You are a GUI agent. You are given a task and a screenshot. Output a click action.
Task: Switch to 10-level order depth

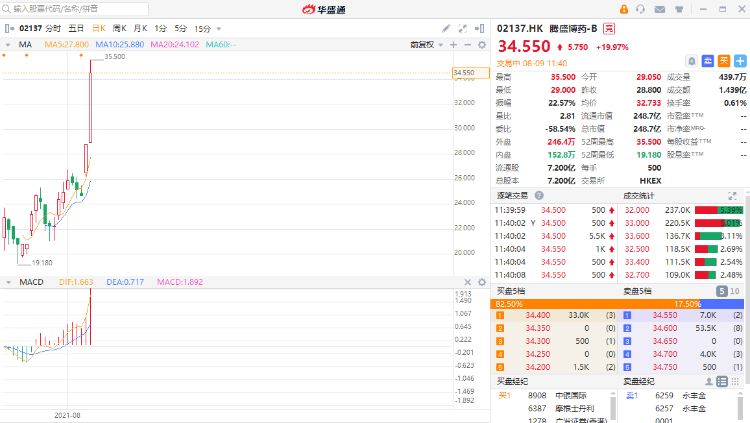pos(736,291)
